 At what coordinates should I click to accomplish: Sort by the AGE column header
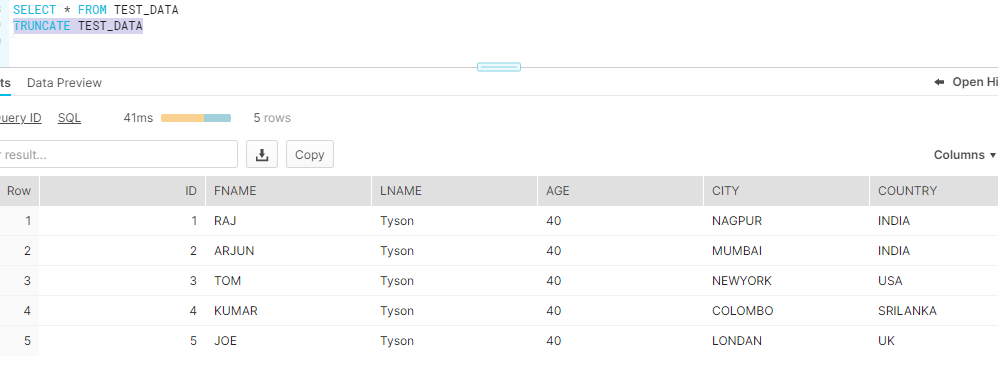point(621,191)
